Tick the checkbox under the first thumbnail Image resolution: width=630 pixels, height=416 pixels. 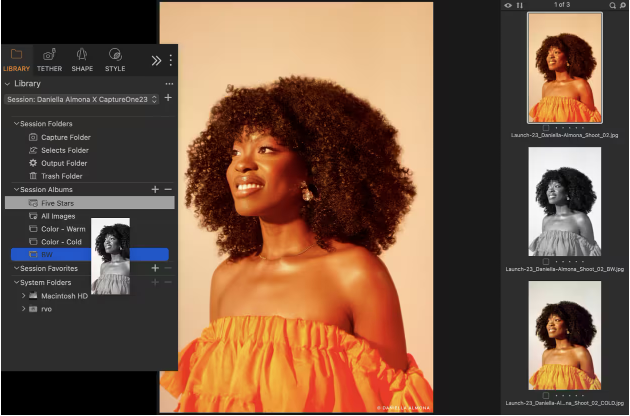click(545, 128)
